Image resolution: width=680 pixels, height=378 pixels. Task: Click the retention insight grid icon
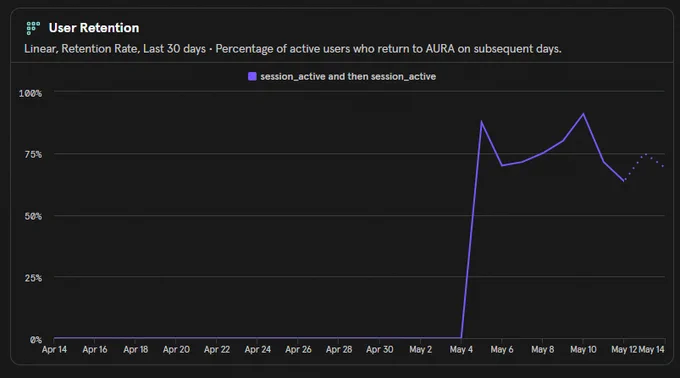[33, 28]
